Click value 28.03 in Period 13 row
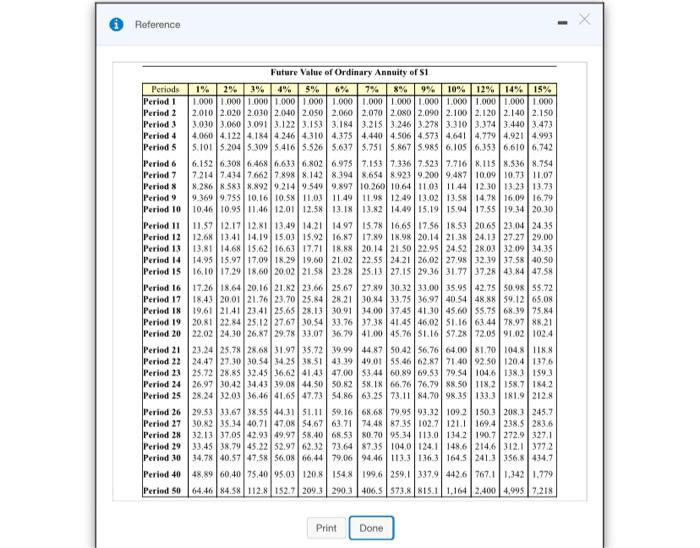This screenshot has height=548, width=700. click(485, 248)
